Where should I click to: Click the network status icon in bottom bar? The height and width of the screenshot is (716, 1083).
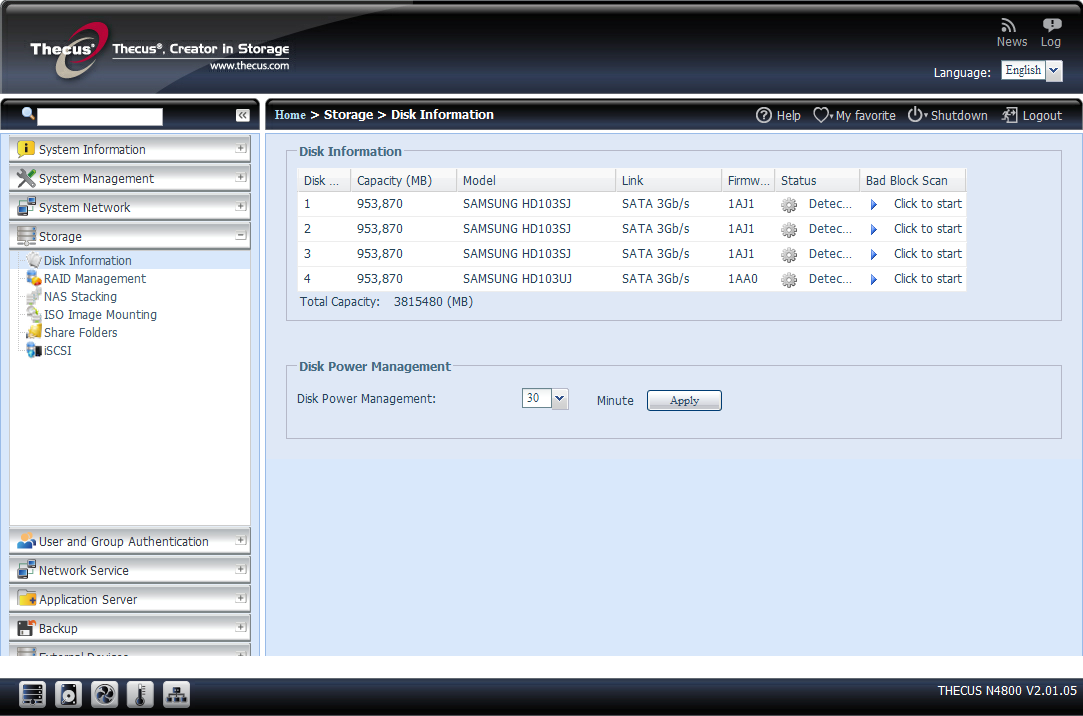tap(176, 695)
